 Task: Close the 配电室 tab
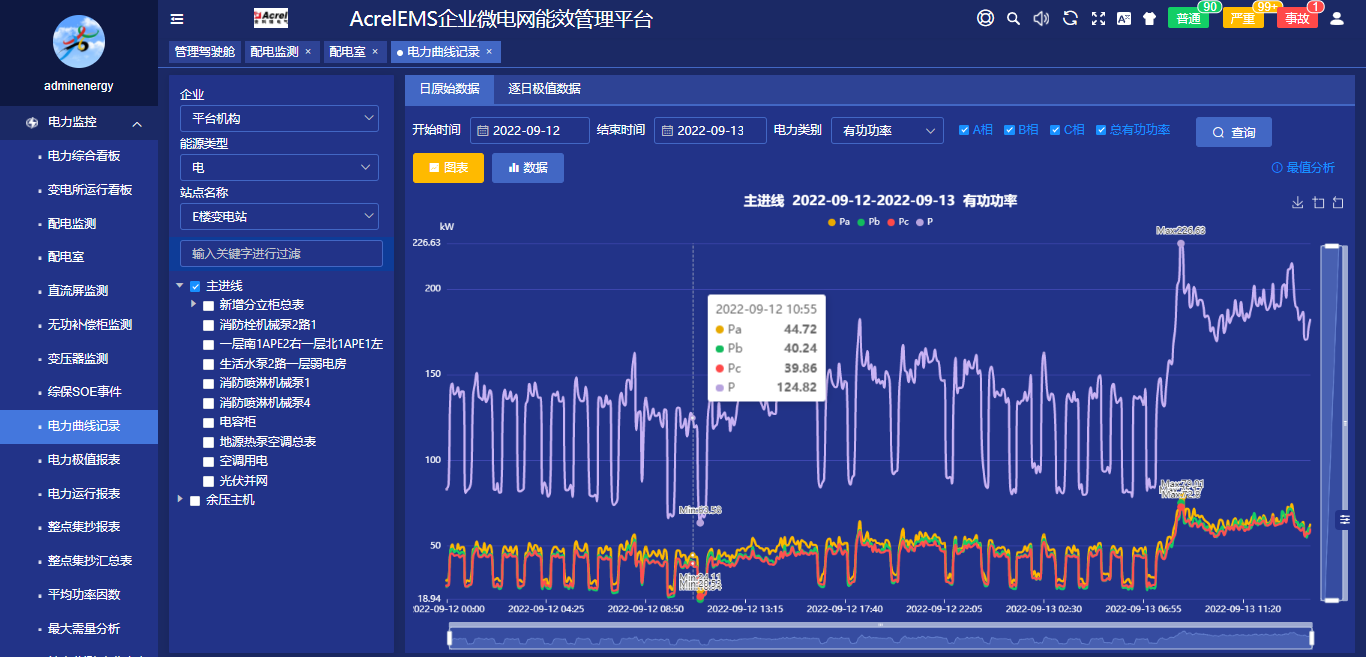click(377, 50)
